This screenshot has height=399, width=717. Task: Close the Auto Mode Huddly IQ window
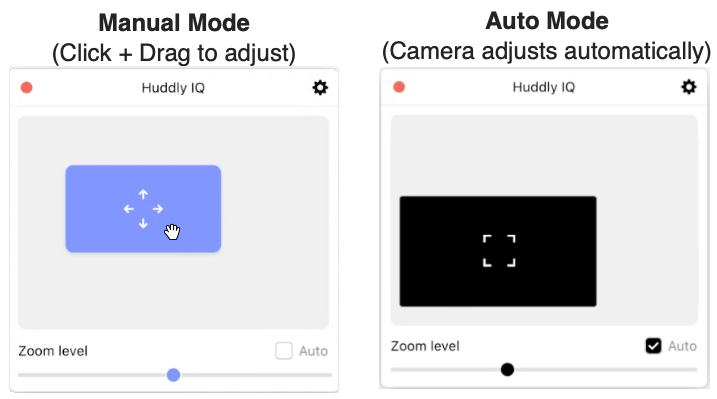coord(399,87)
